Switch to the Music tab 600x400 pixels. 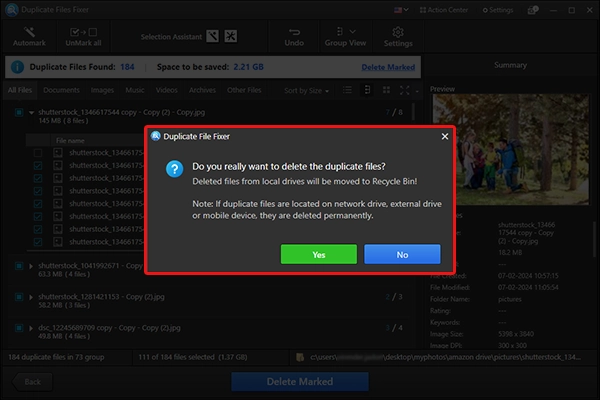(135, 90)
